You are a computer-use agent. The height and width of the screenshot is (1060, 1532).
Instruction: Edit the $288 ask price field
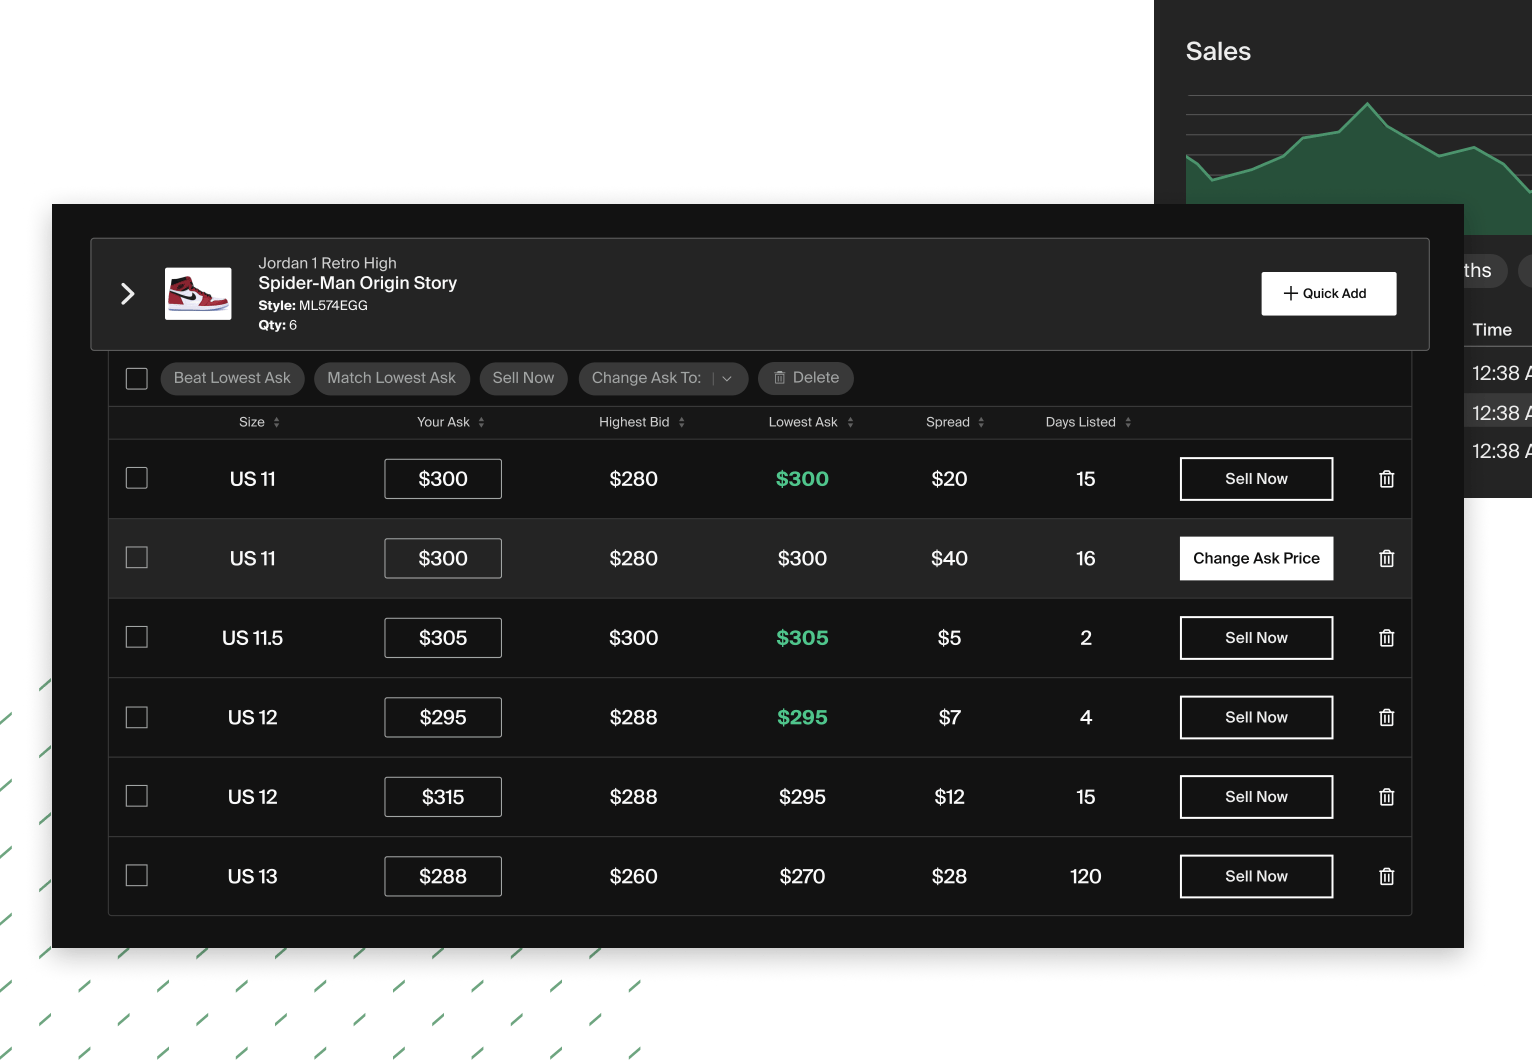[x=443, y=876]
